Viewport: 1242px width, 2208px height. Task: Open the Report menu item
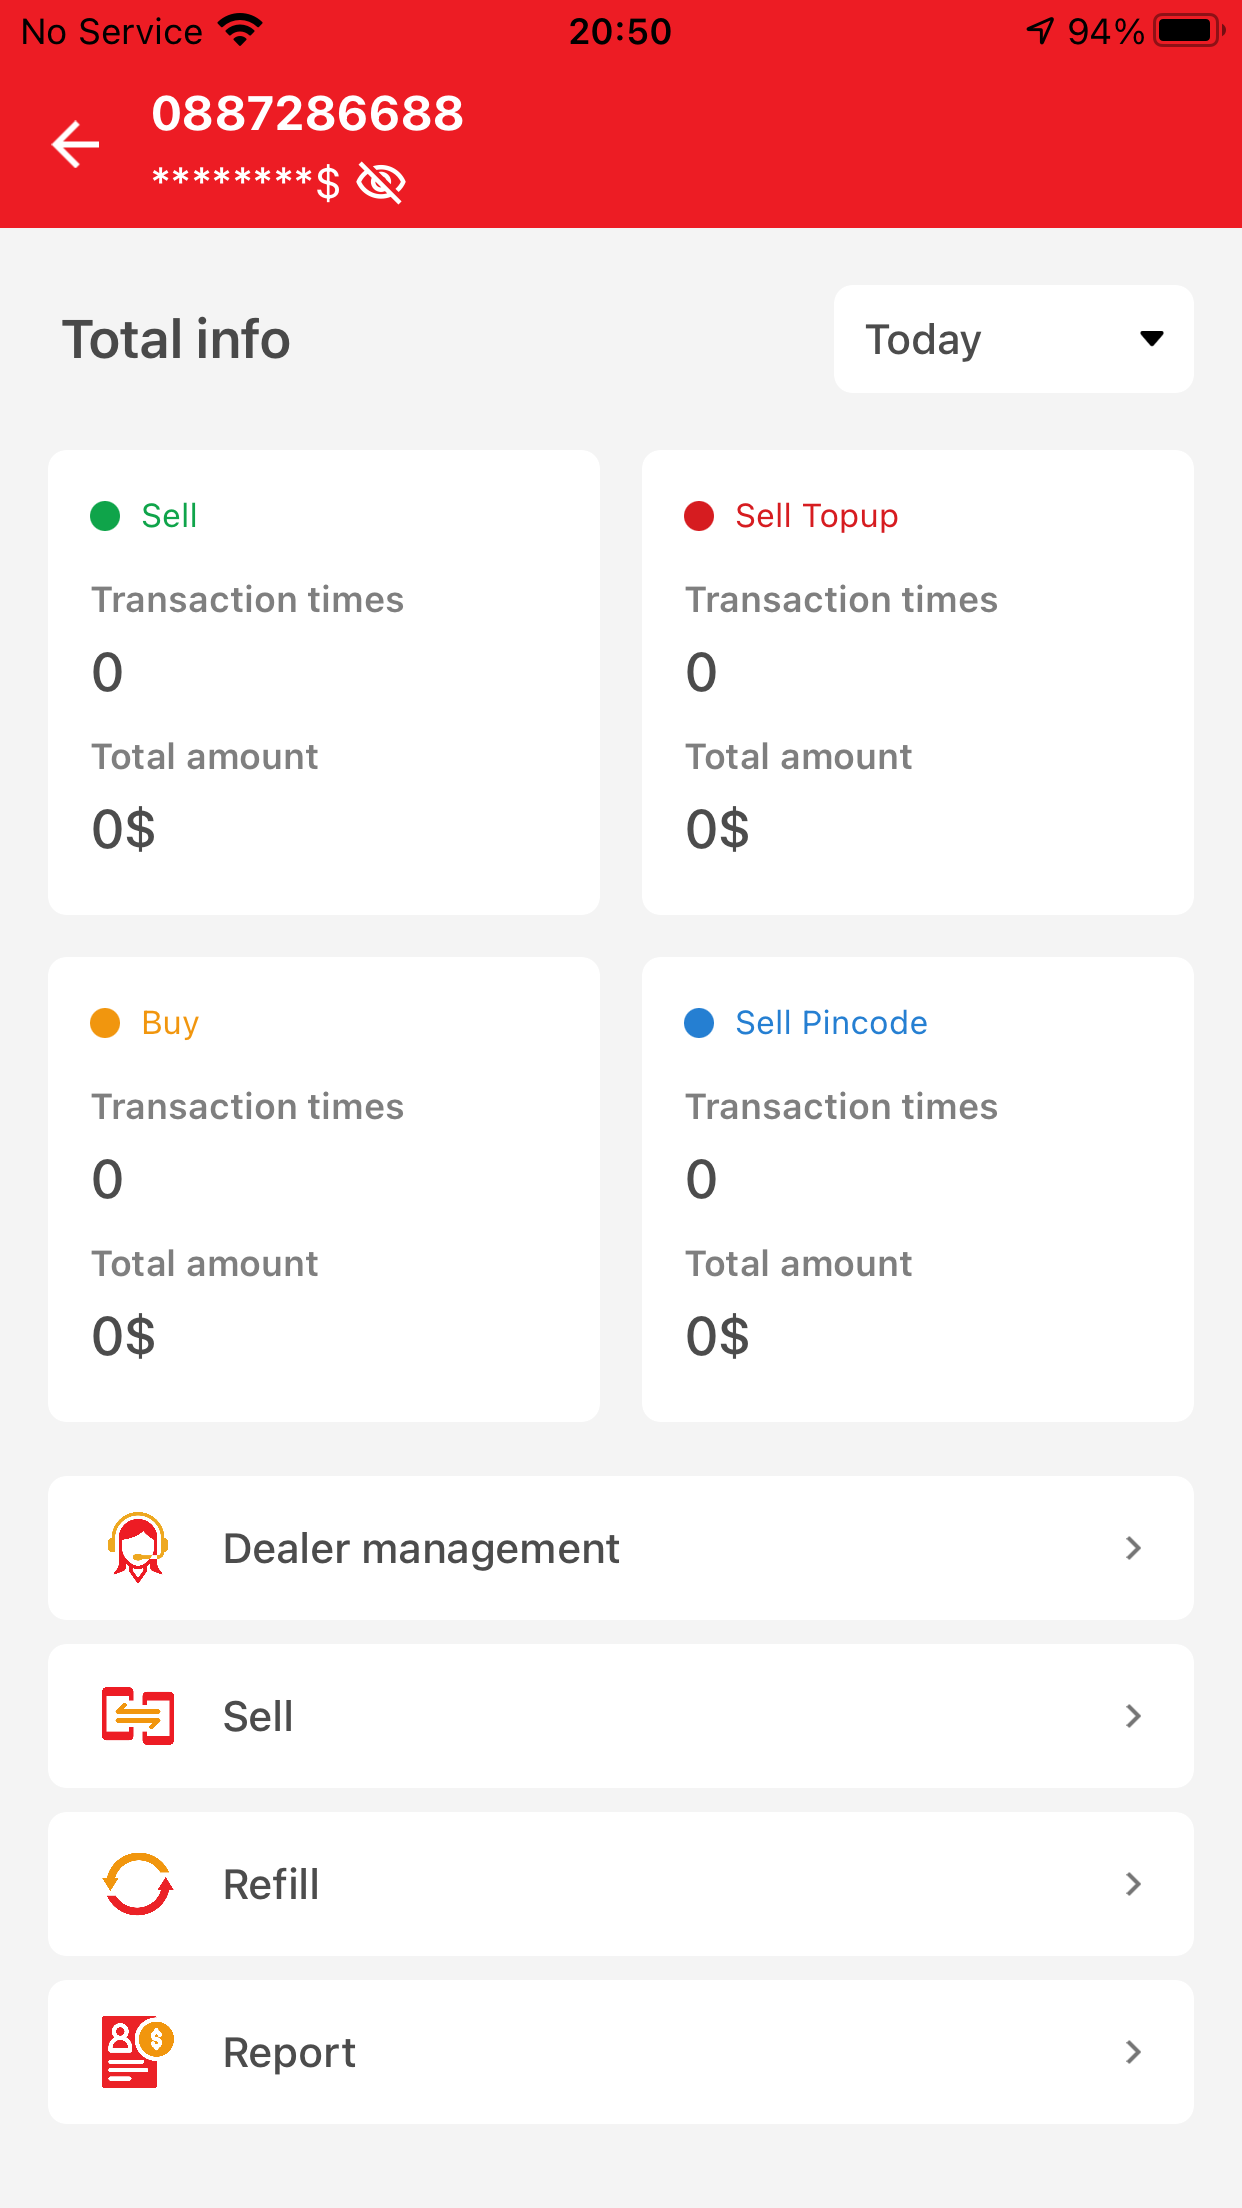point(289,2052)
